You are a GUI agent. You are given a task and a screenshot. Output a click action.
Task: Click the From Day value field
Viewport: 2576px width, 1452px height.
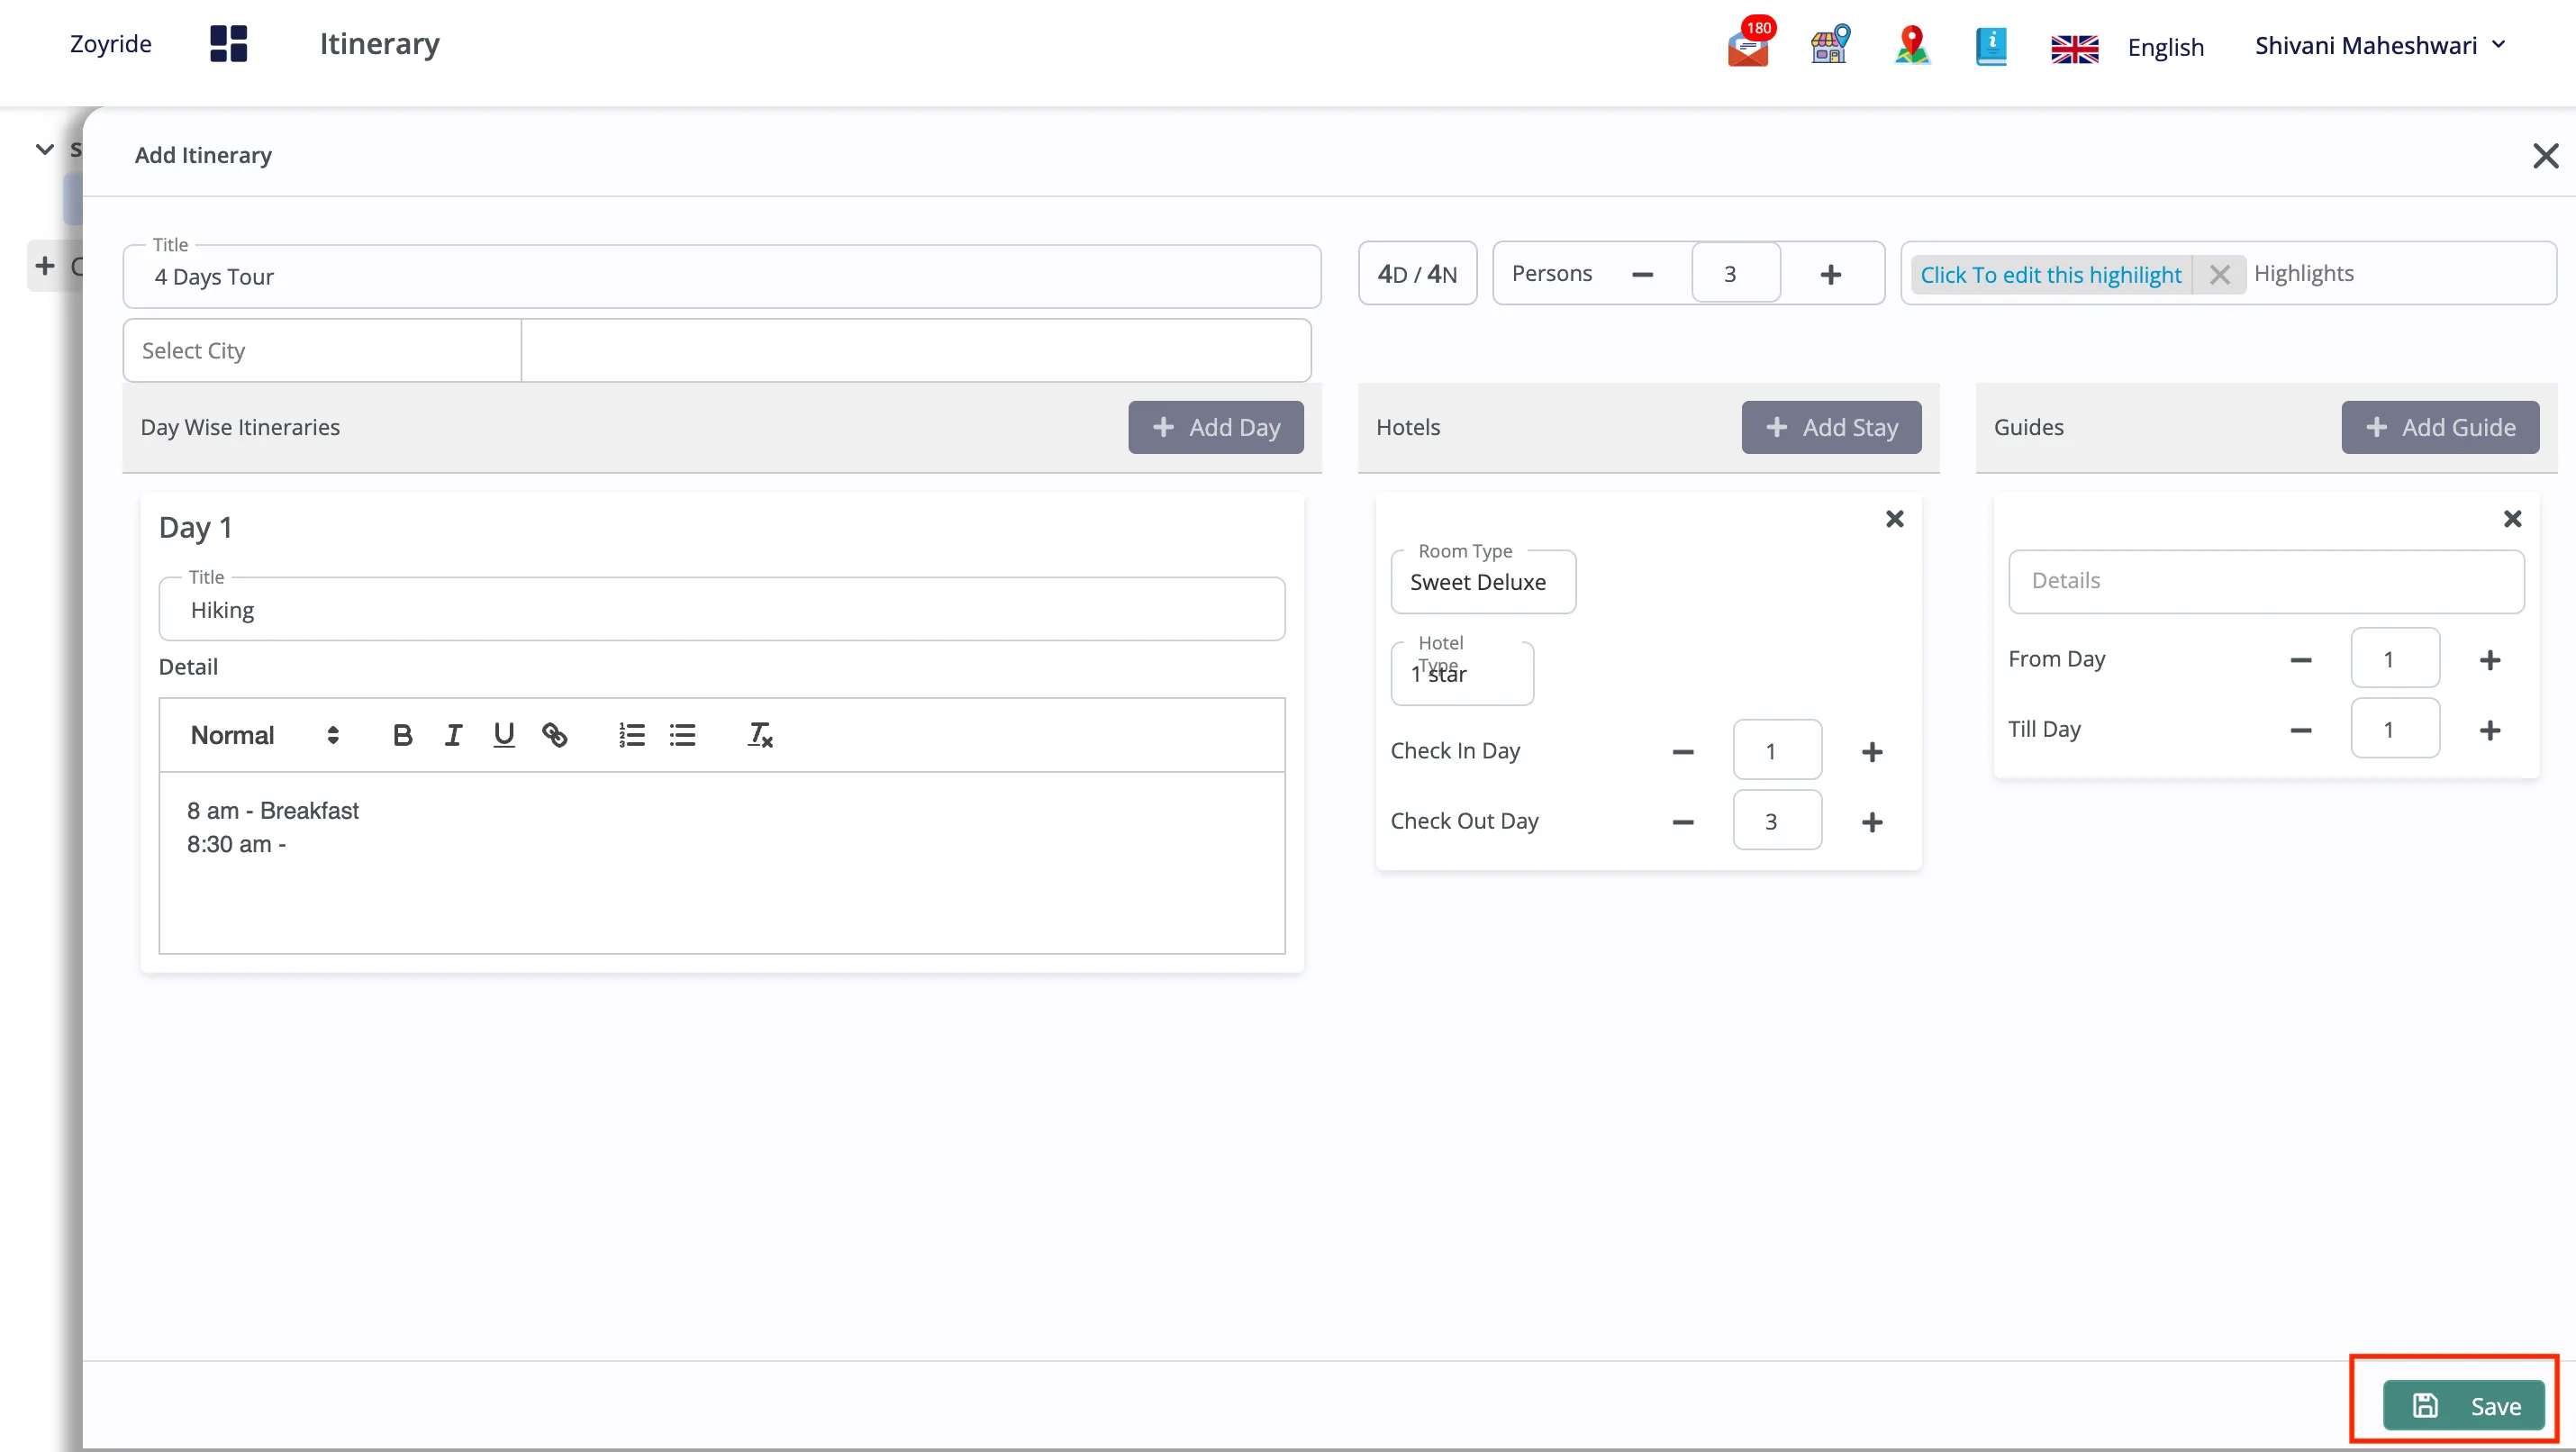coord(2395,658)
